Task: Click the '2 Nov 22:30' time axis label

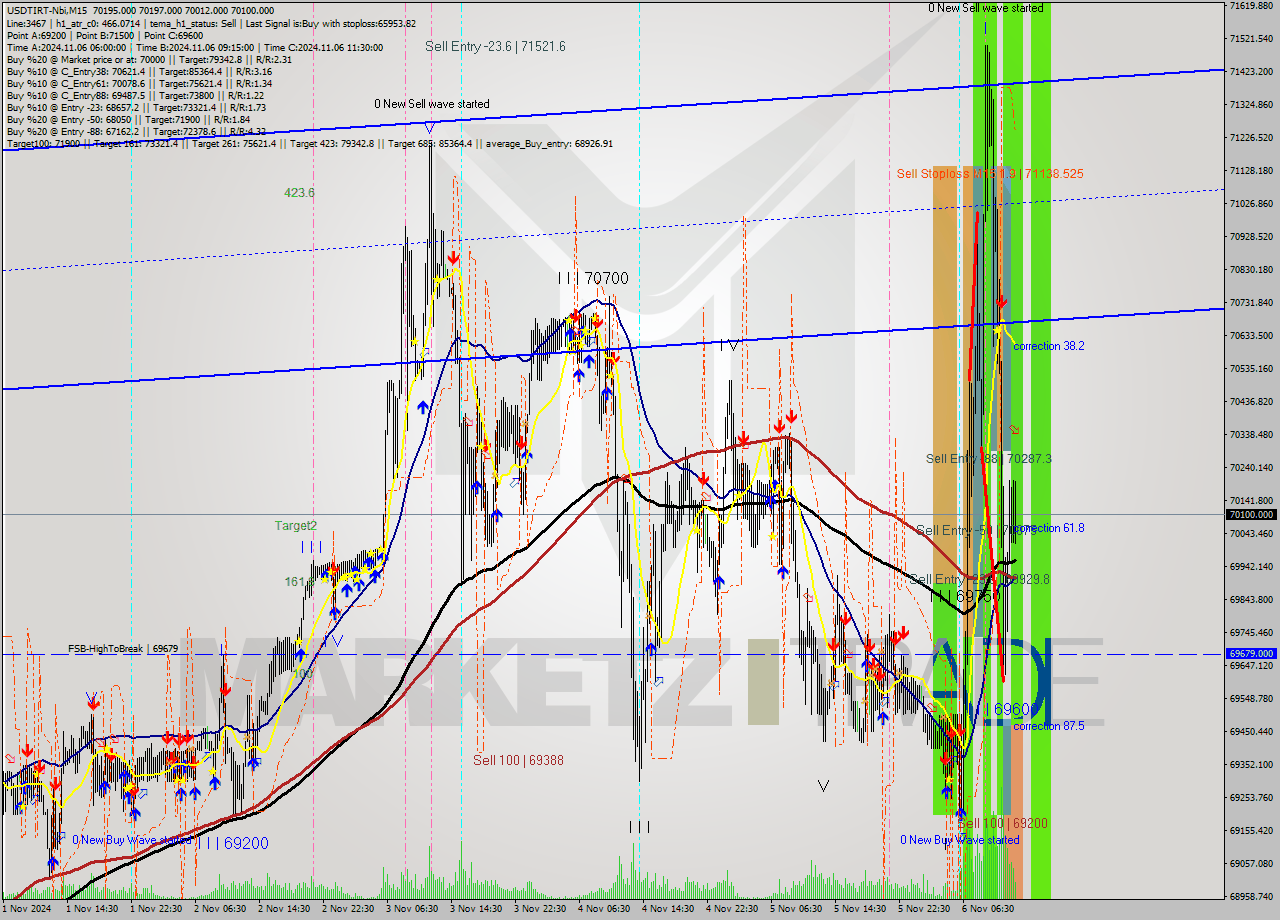Action: coord(349,909)
